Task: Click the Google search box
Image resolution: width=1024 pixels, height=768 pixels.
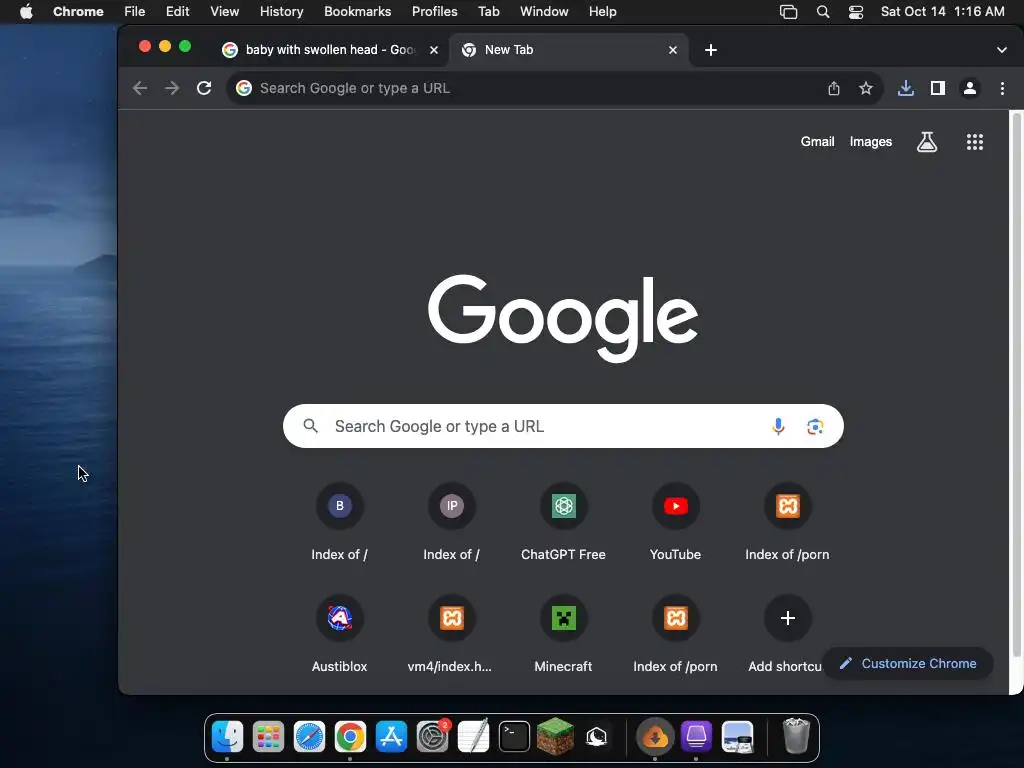Action: pos(563,426)
